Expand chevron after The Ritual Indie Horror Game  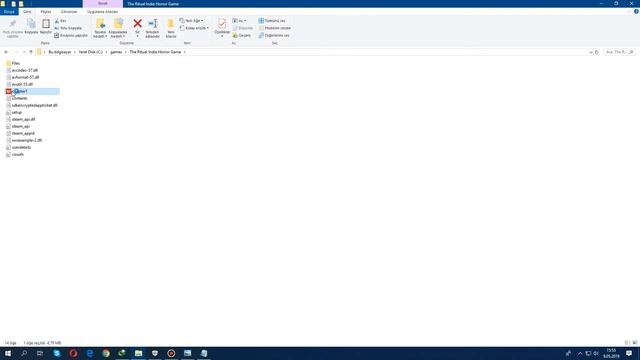coord(184,52)
